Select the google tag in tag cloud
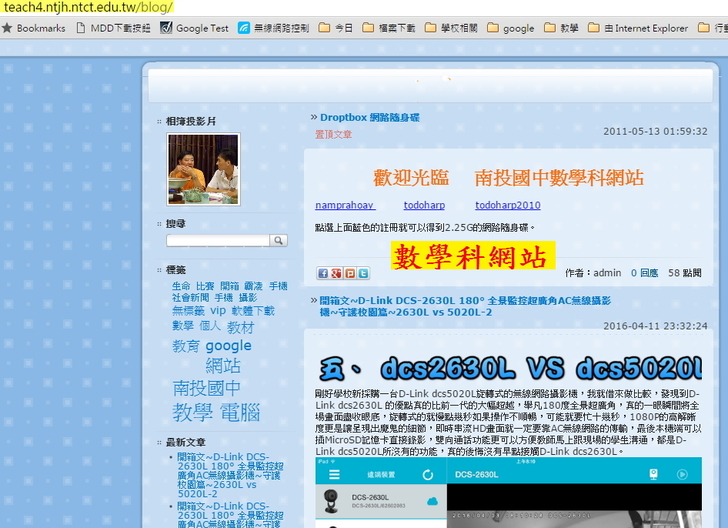The image size is (728, 528). coord(228,346)
